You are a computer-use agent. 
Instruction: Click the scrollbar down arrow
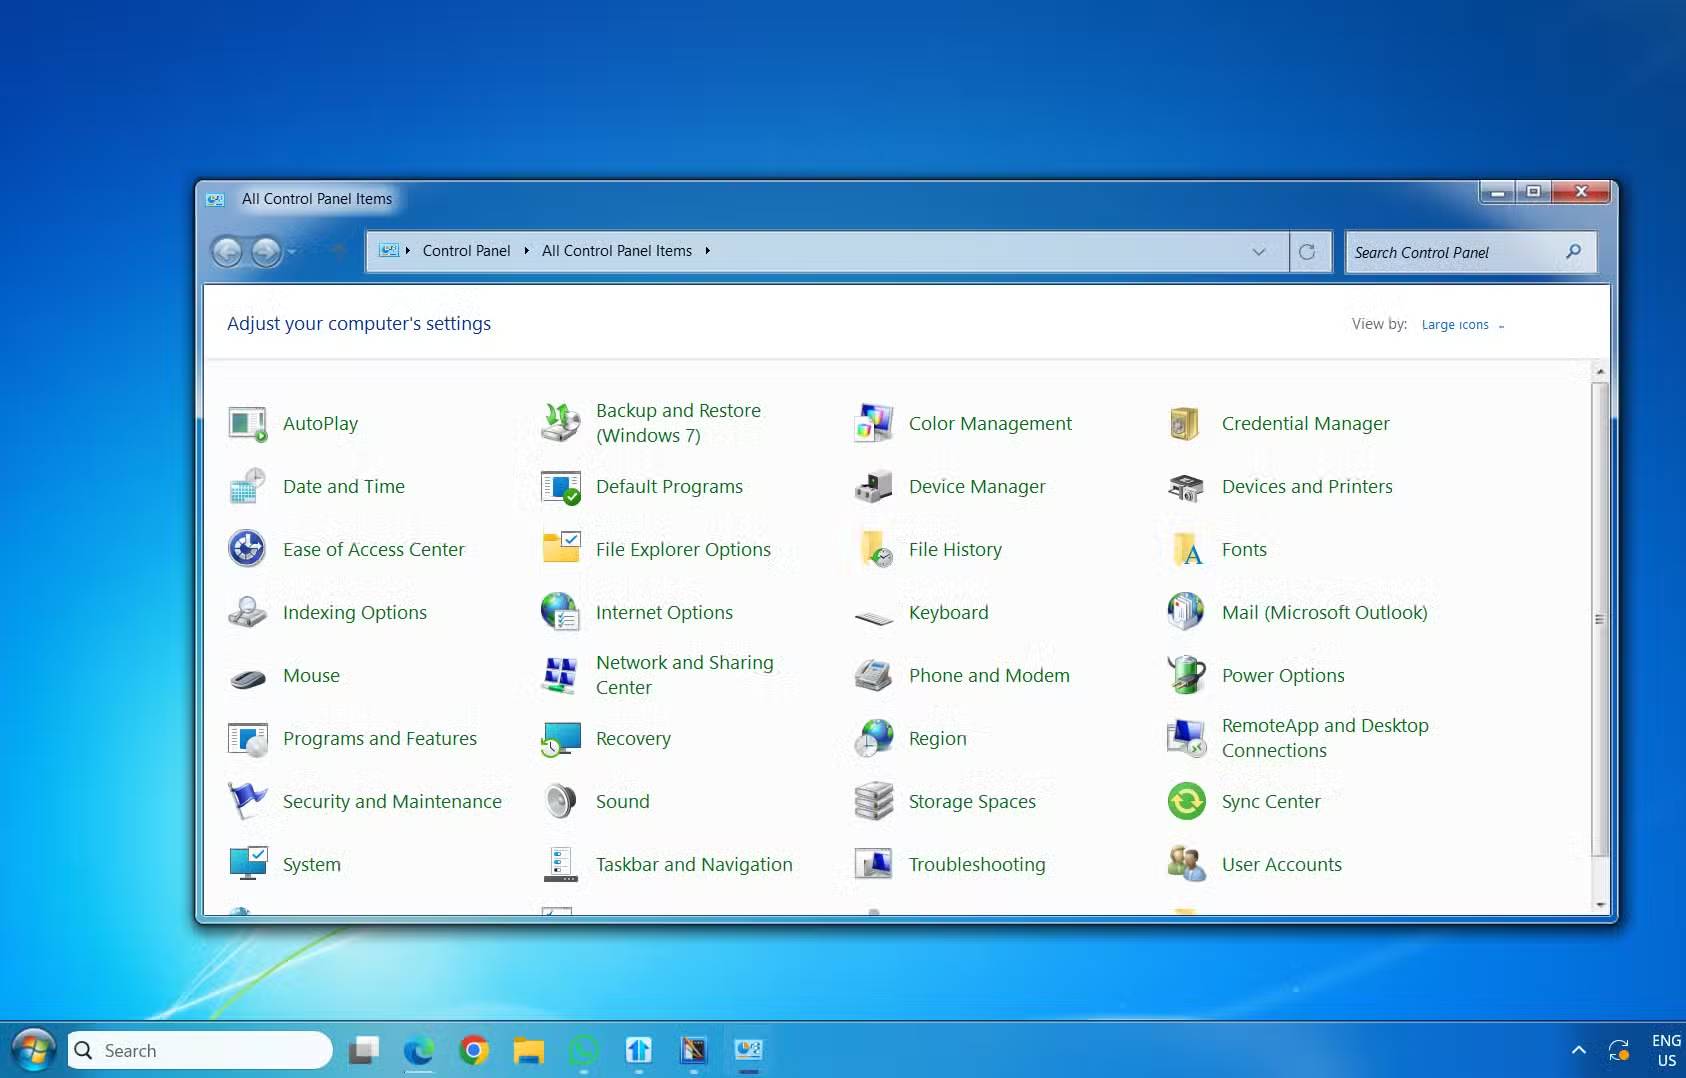click(1600, 904)
